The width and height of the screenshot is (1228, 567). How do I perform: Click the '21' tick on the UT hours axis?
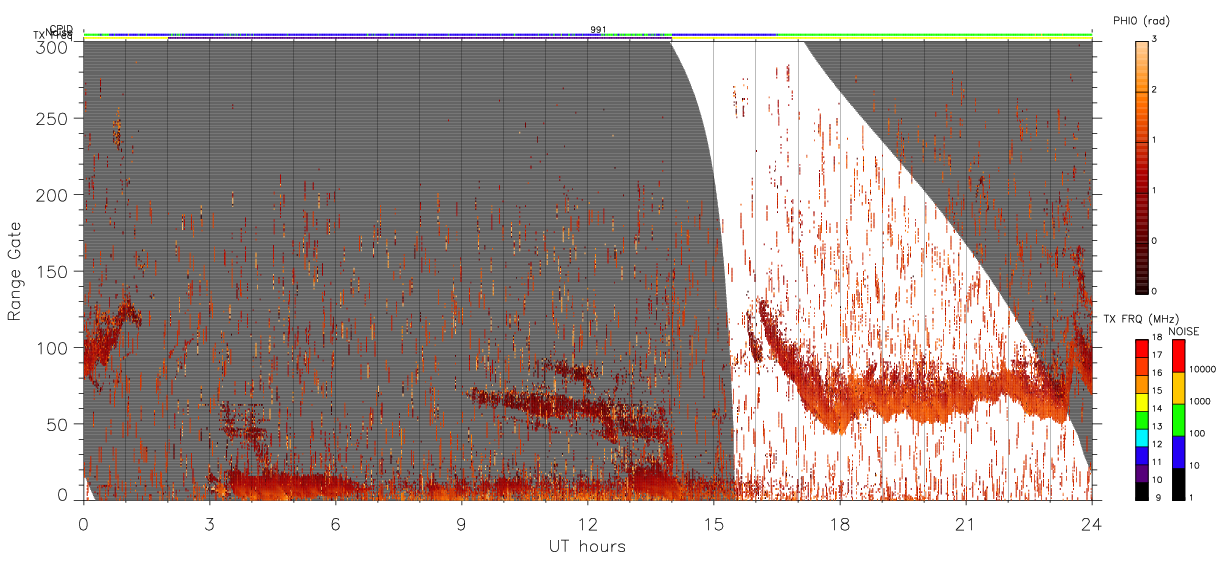[x=965, y=524]
